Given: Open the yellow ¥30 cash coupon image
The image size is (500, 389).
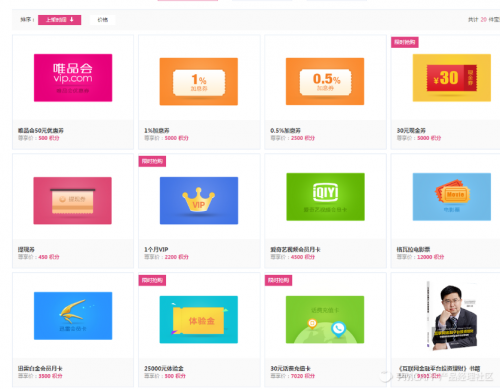Looking at the screenshot, I should tap(452, 78).
